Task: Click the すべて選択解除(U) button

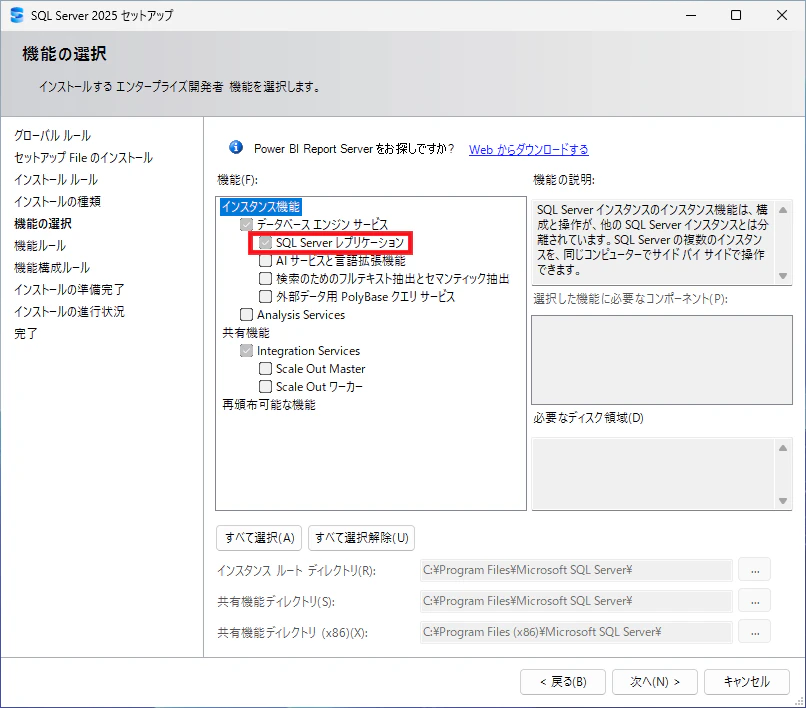Action: (361, 538)
